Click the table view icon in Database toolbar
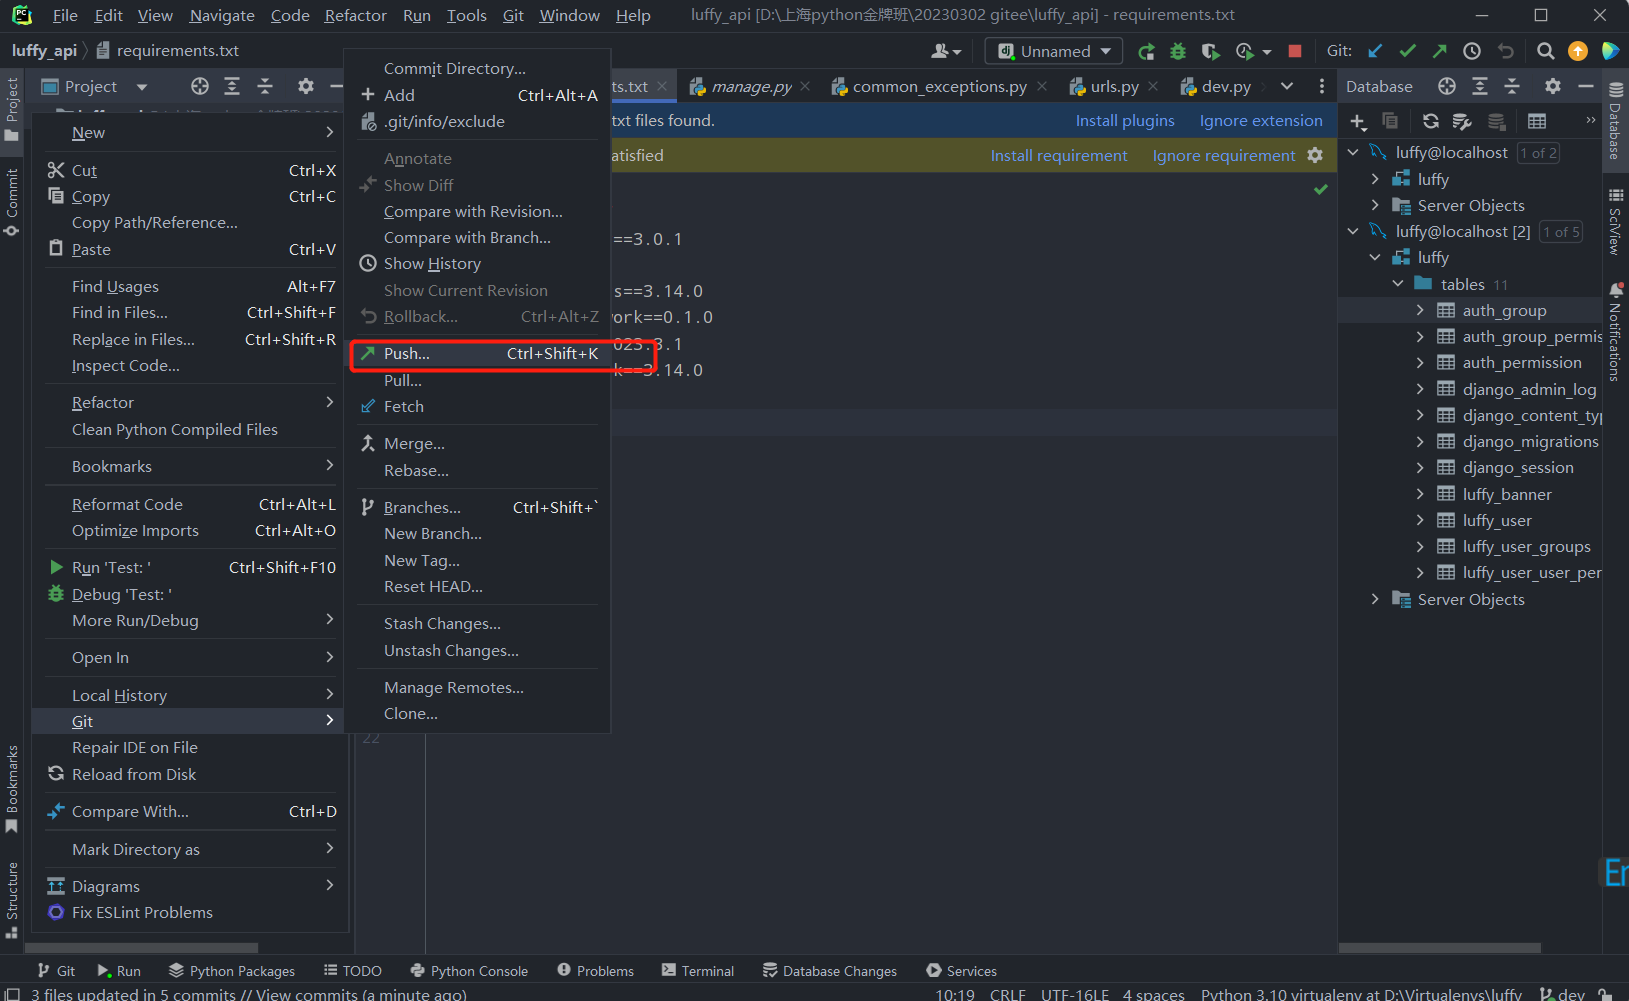 (x=1537, y=121)
